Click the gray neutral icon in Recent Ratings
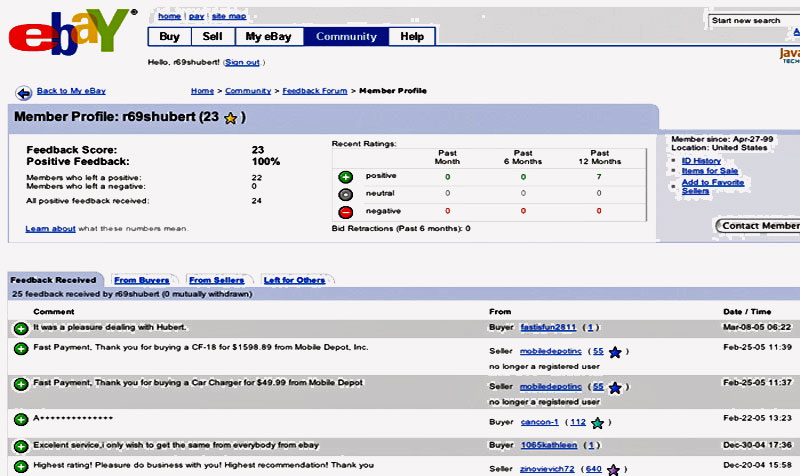Viewport: 800px width, 476px height. (x=345, y=194)
